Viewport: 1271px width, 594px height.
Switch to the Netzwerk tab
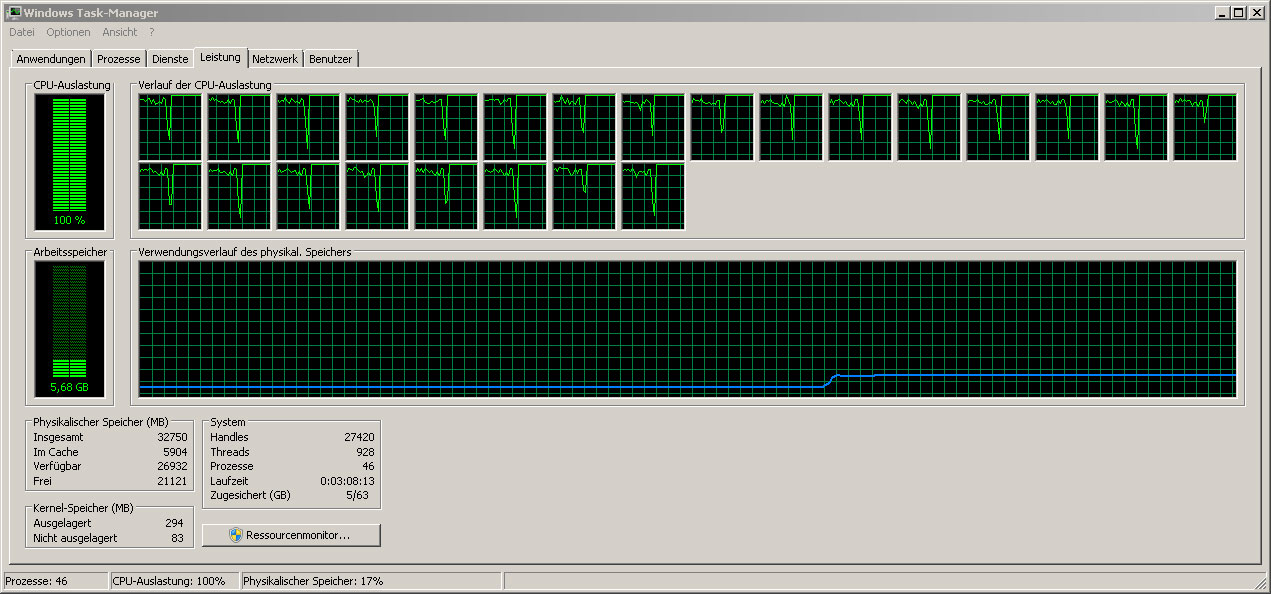pos(275,59)
